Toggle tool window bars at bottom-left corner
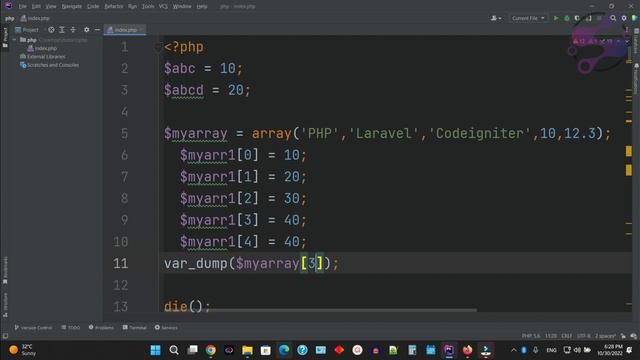The image size is (640, 360). coord(5,336)
